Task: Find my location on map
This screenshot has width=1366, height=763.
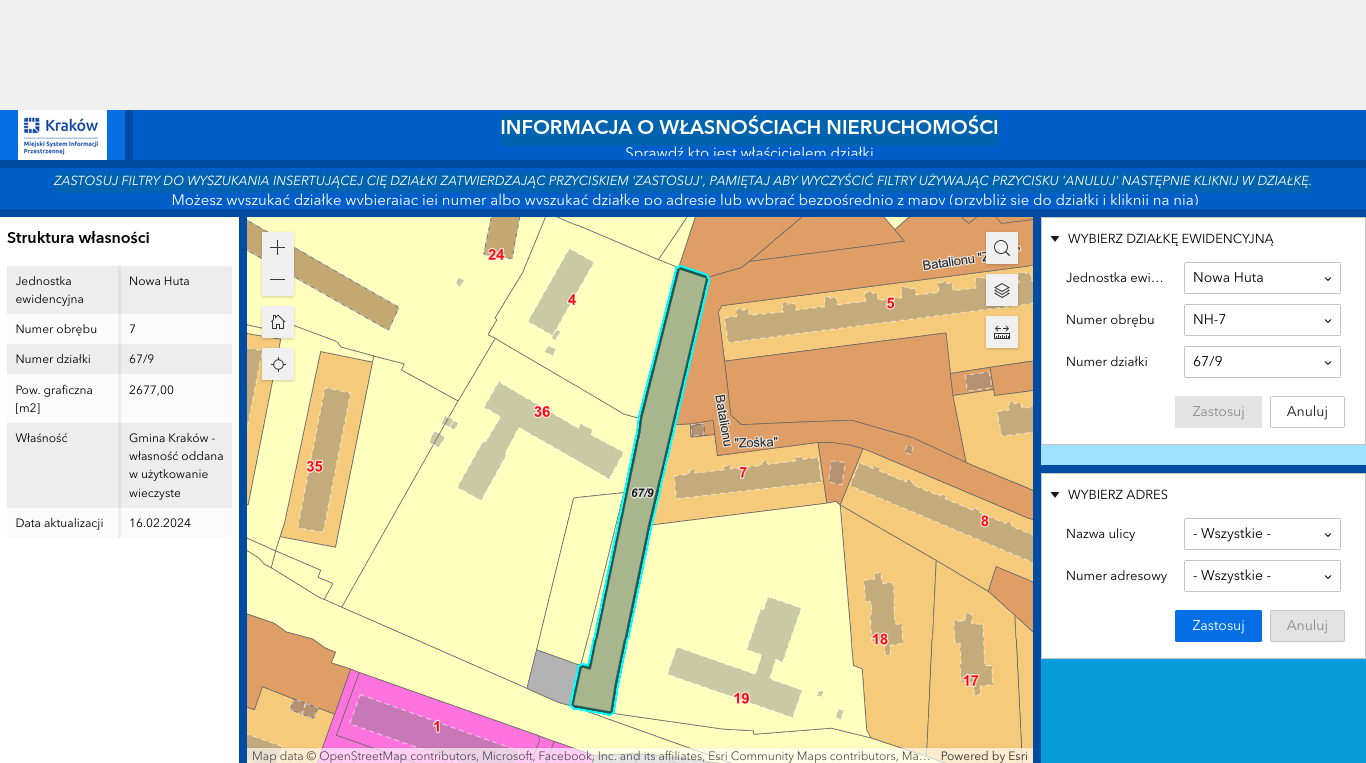Action: pos(278,364)
